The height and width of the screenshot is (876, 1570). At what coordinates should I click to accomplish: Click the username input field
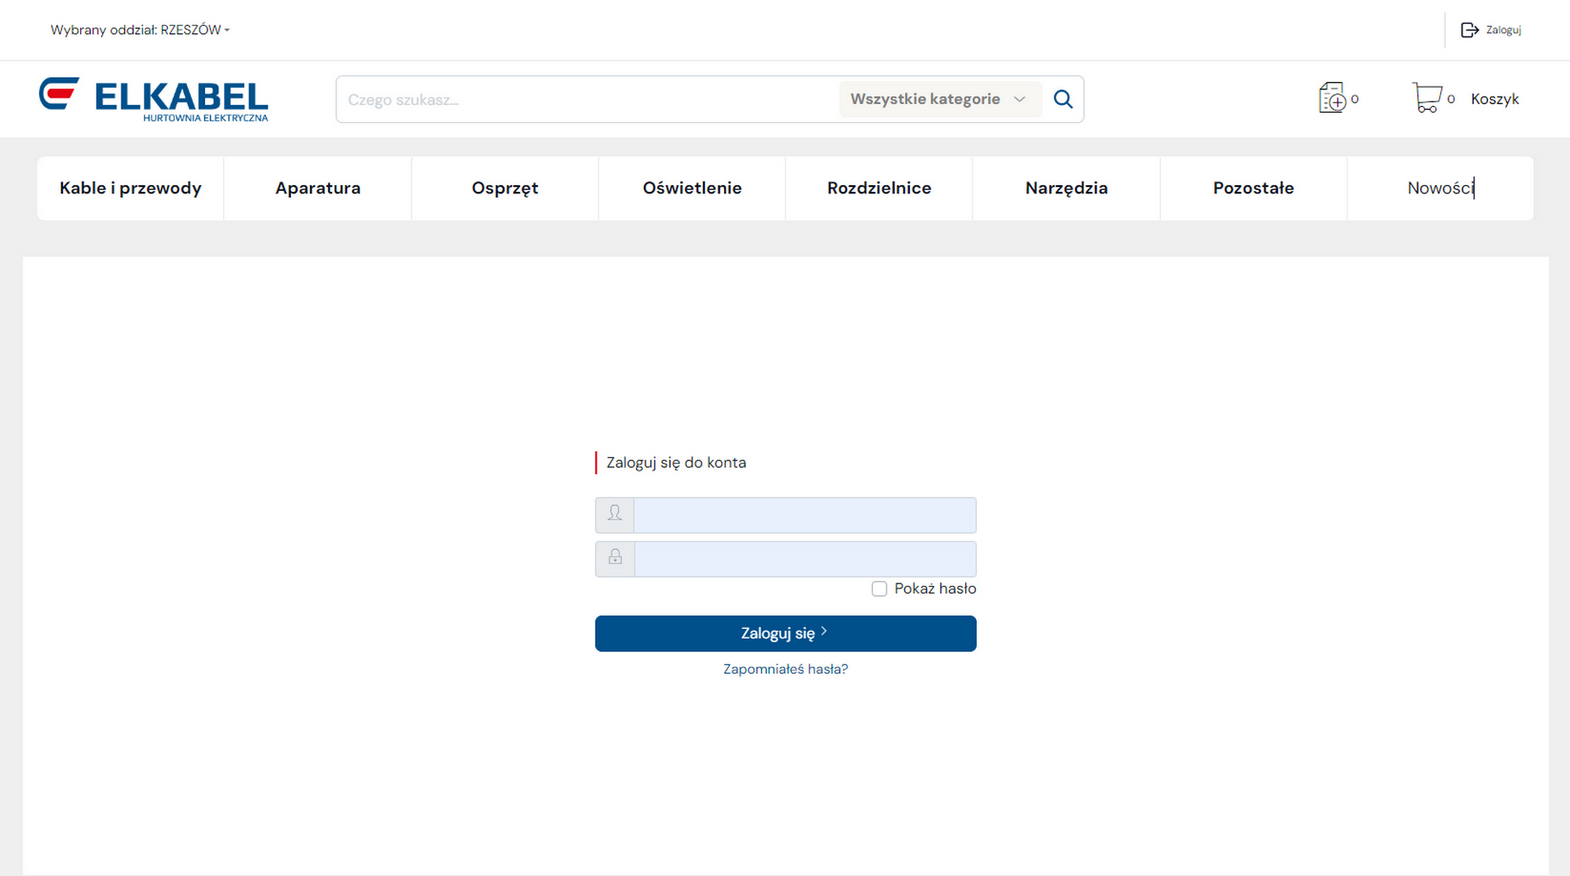click(x=804, y=515)
